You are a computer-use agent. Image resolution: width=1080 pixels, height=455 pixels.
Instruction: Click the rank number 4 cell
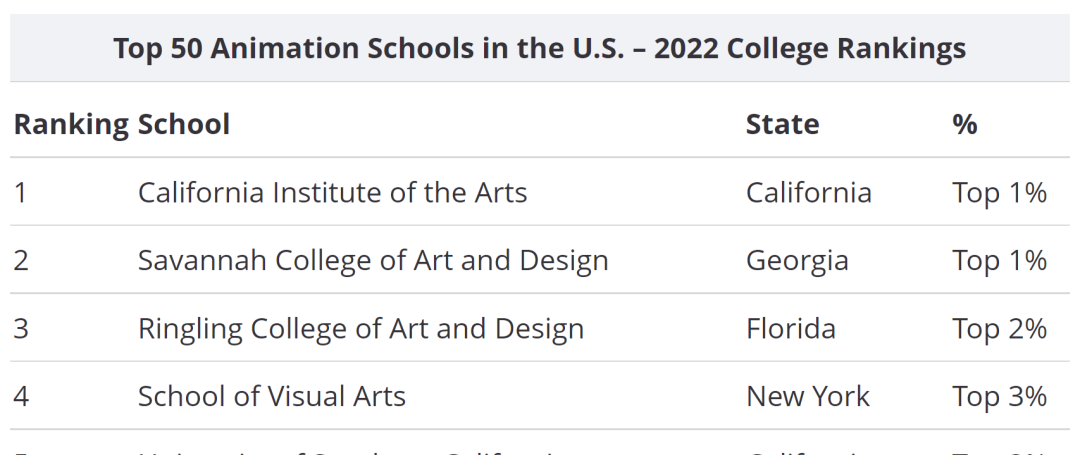[21, 396]
